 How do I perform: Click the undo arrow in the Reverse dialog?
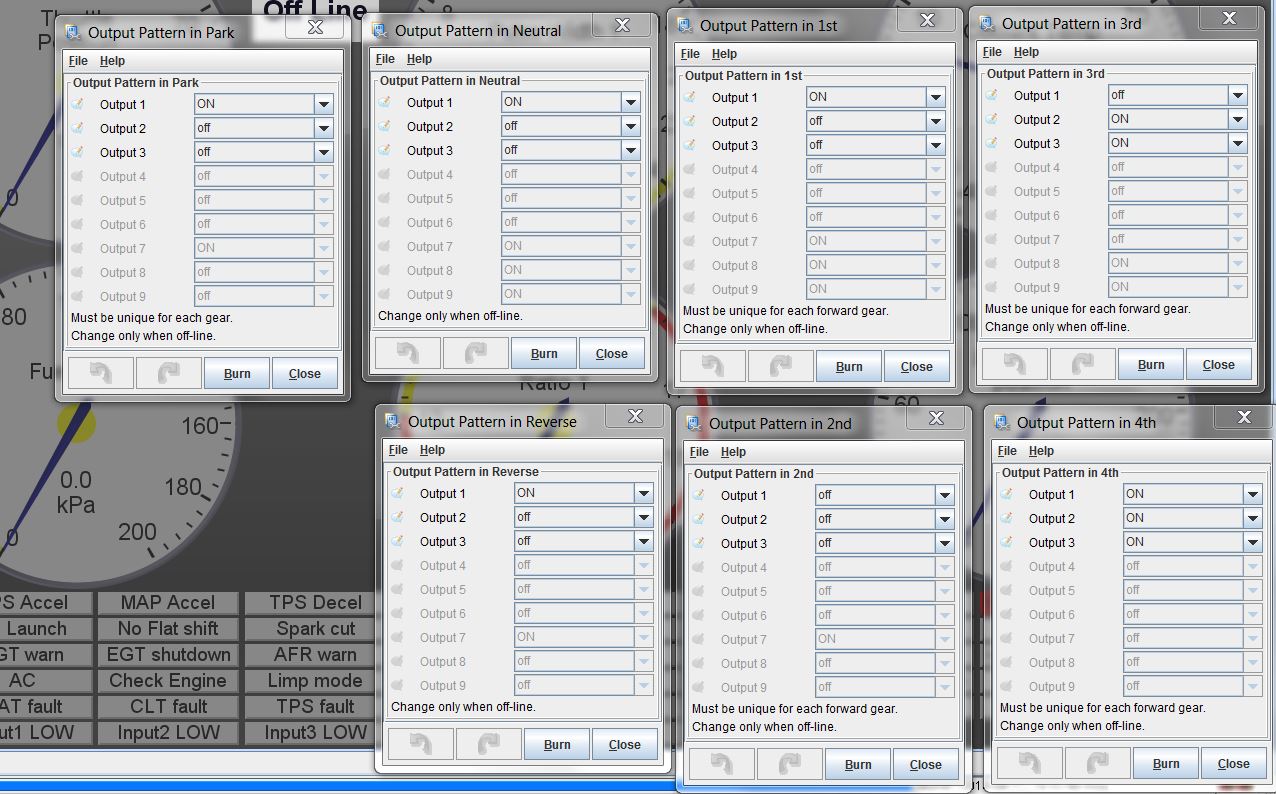420,744
